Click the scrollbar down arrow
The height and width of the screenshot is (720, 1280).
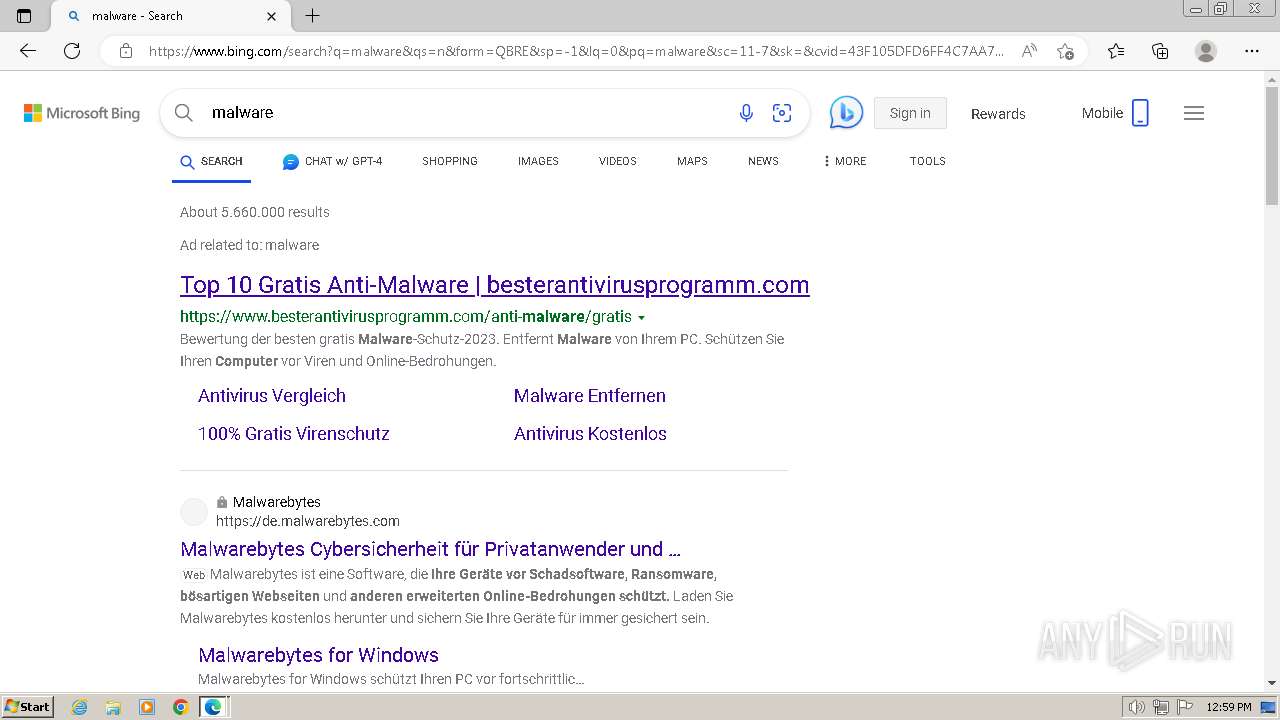point(1272,683)
